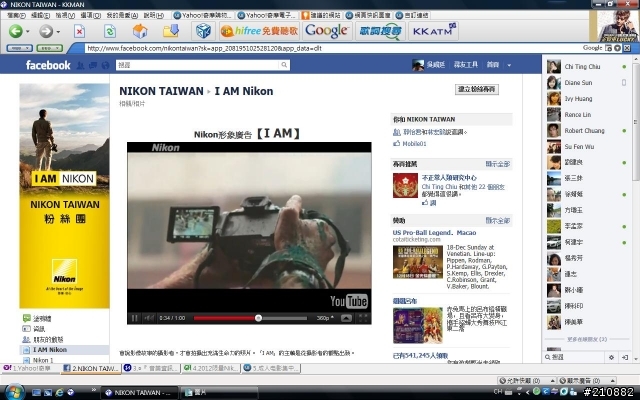Go forward with the gray forward arrow

pyautogui.click(x=46, y=31)
